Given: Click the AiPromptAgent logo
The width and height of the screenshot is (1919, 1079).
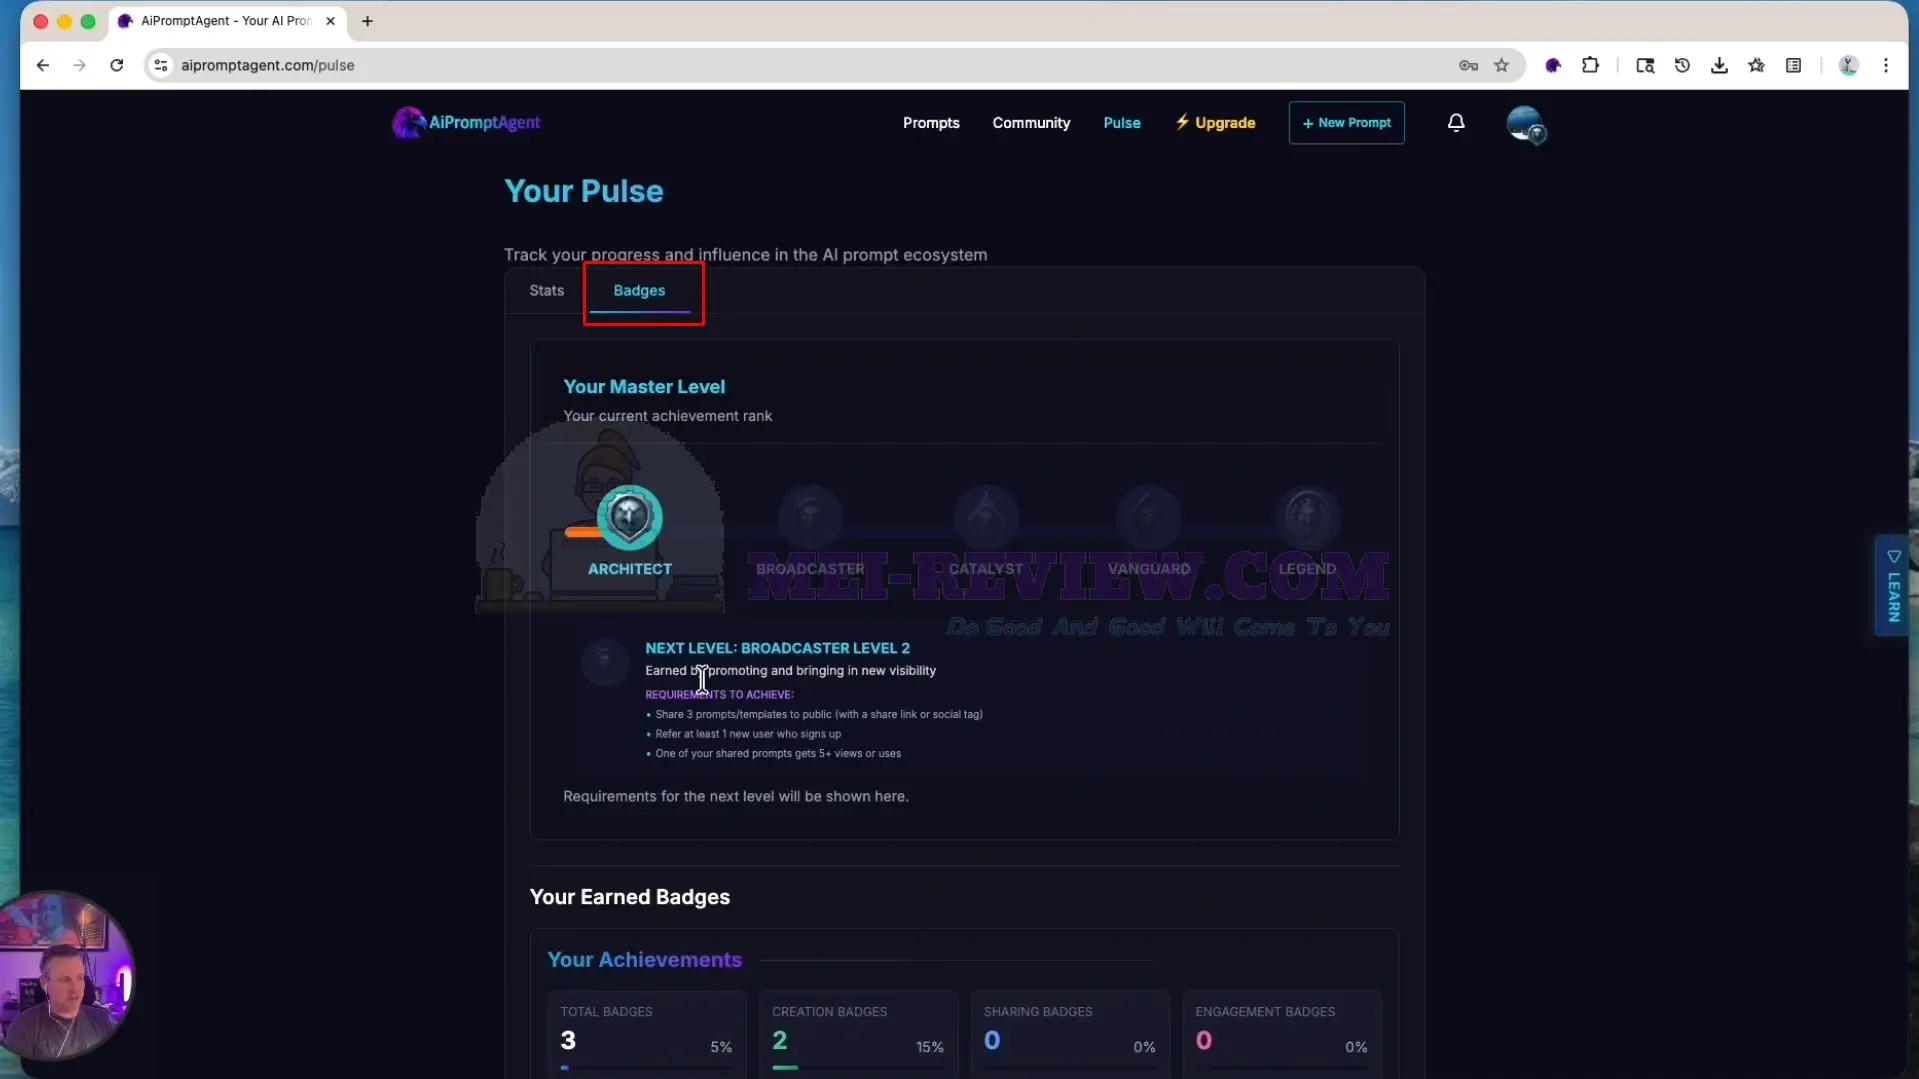Looking at the screenshot, I should point(466,122).
